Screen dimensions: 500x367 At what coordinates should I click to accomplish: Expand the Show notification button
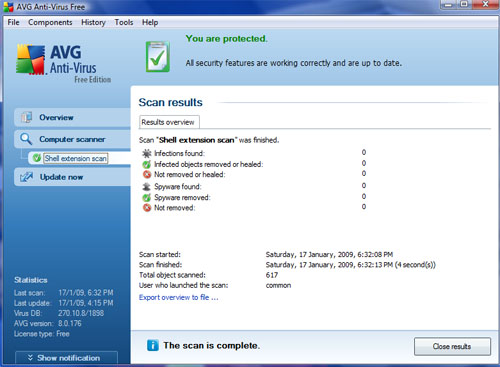click(x=66, y=358)
